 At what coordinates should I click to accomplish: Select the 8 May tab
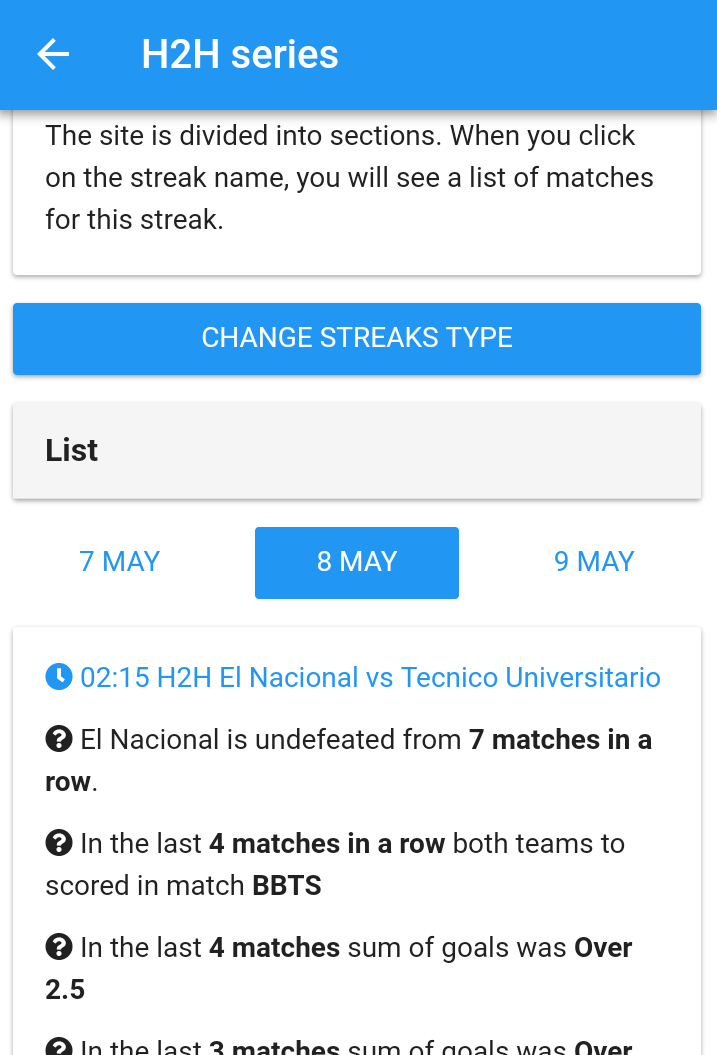(x=357, y=562)
